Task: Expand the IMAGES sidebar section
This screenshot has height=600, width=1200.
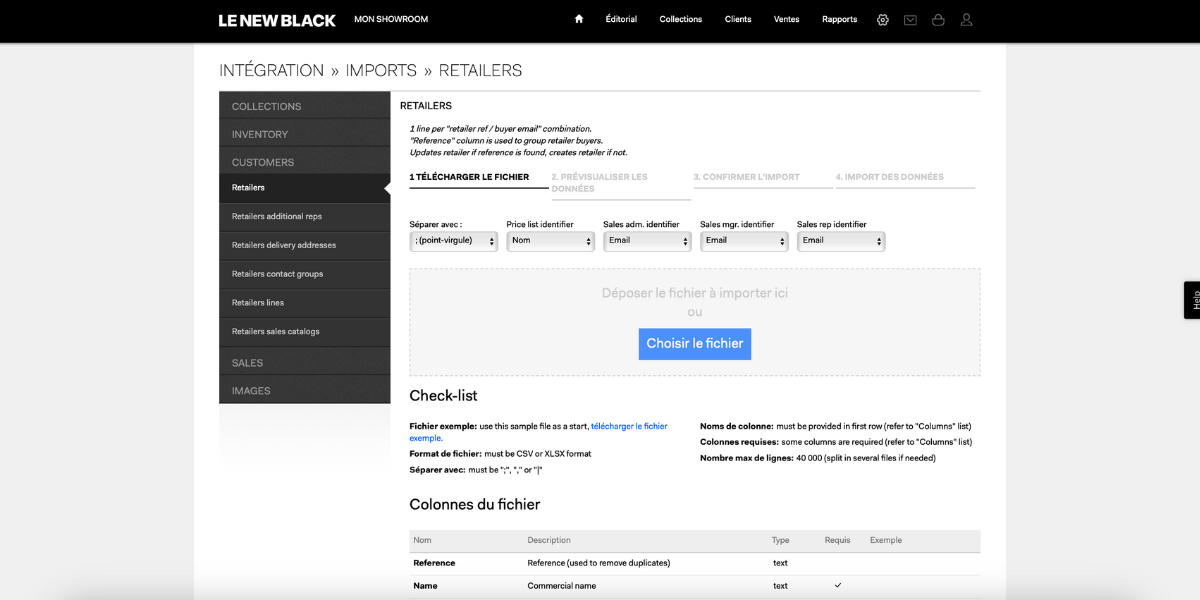Action: pyautogui.click(x=305, y=391)
